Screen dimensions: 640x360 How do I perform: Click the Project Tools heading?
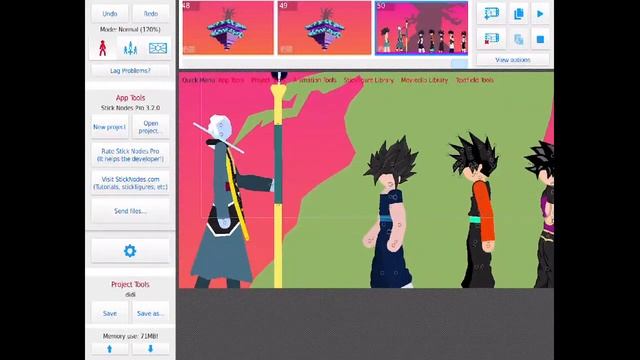coord(130,284)
